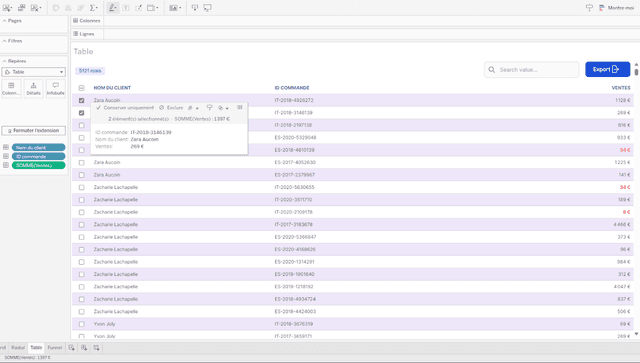Click the data guide icon left of Montre-moi
Screen dimensions: 640x363
click(589, 8)
